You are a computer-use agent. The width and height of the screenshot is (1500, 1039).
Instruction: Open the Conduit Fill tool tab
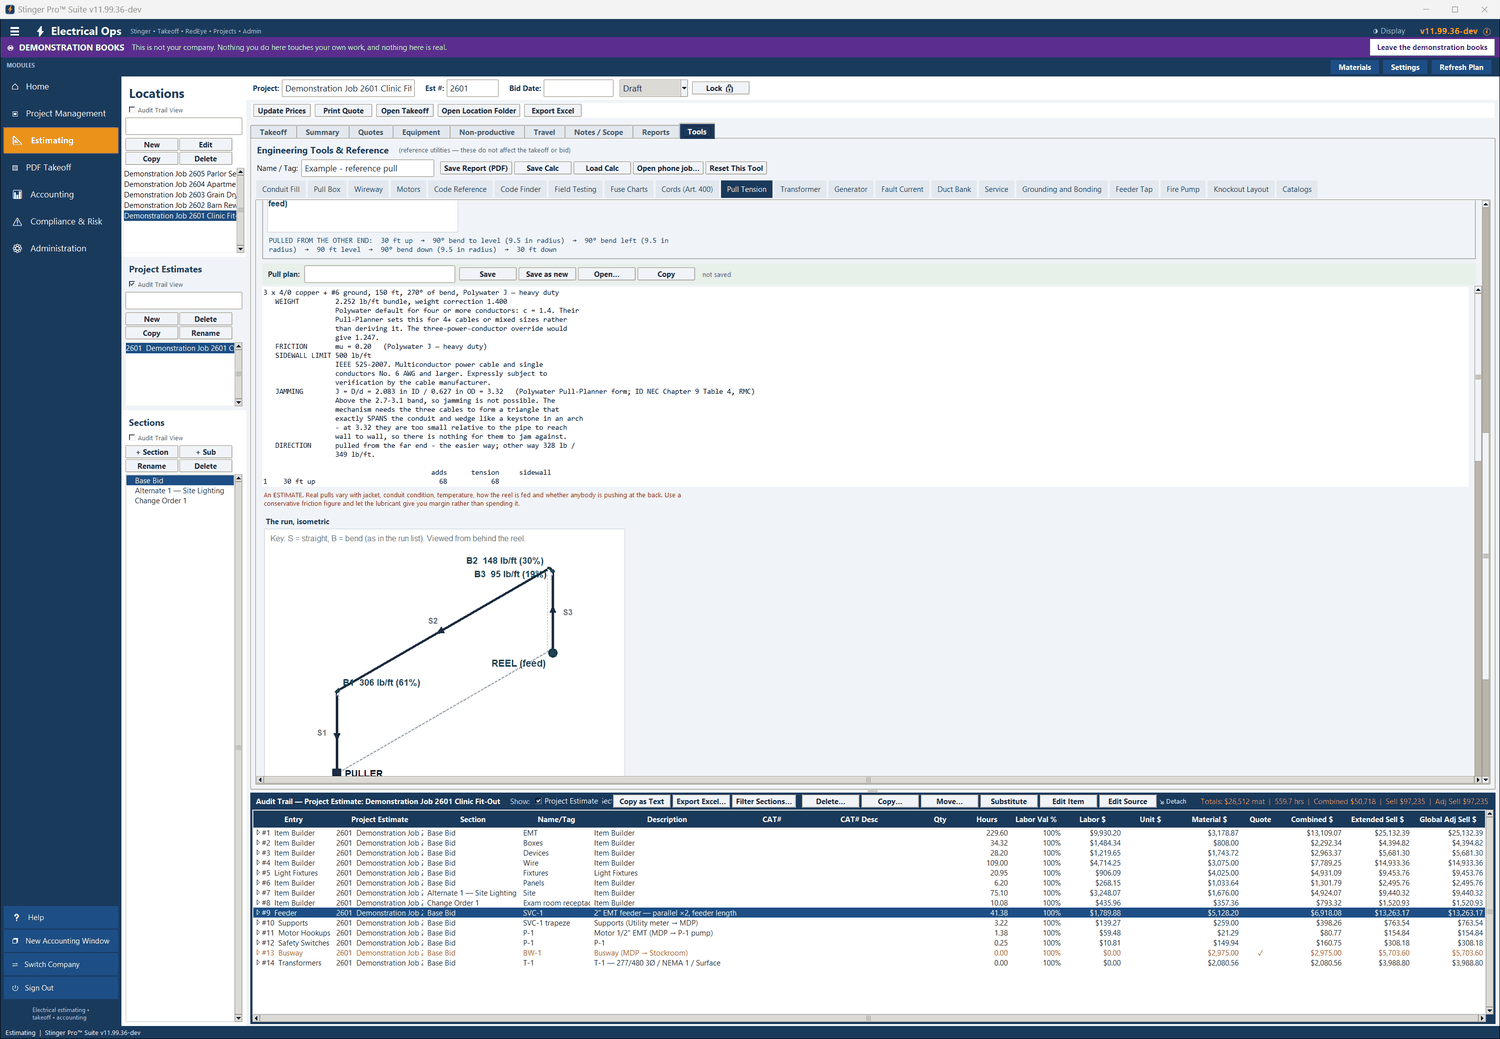281,189
